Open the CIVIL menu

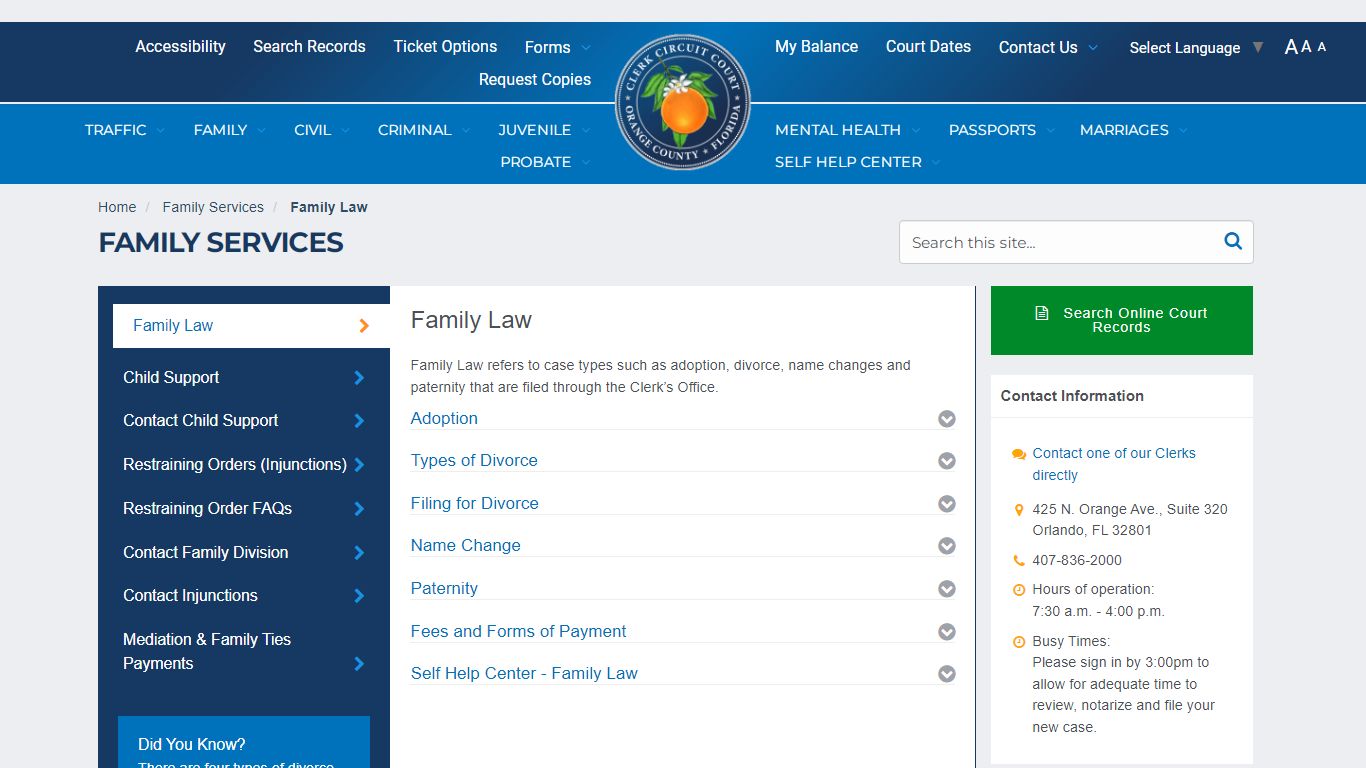pyautogui.click(x=322, y=130)
